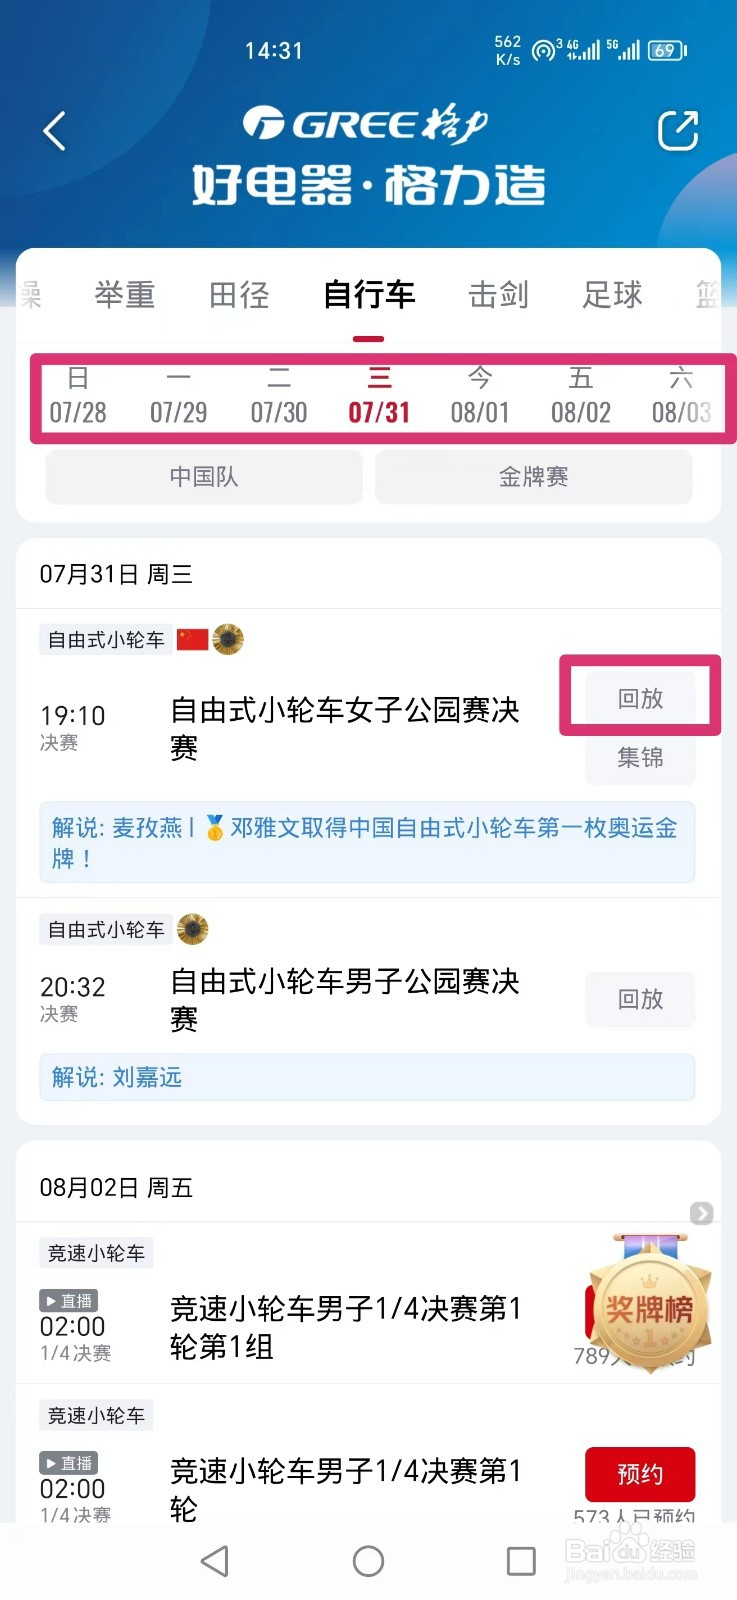Select the 足球 sport tab

[x=612, y=295]
